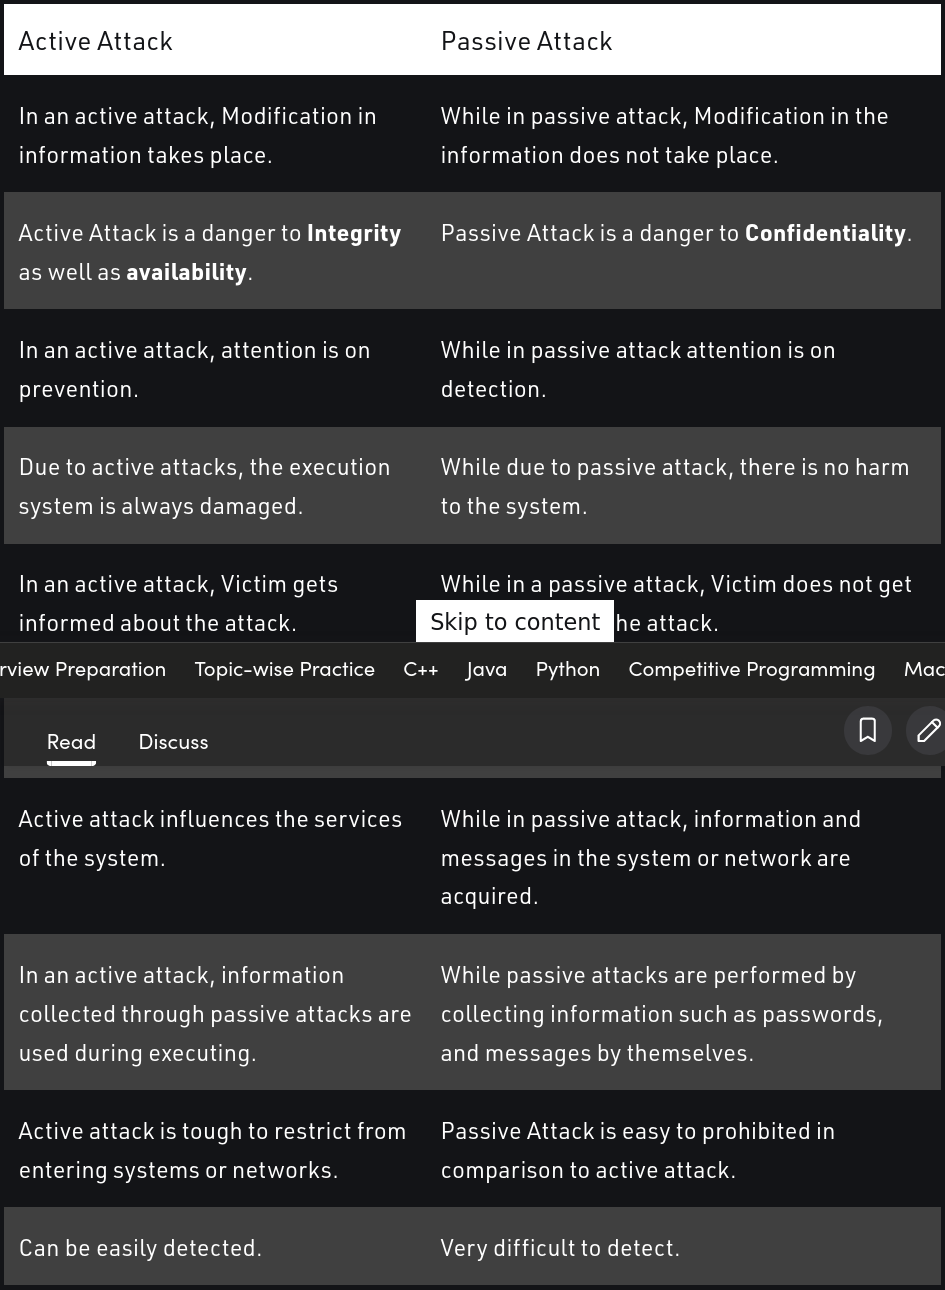This screenshot has height=1290, width=945.
Task: Open the Python section in the navigation bar
Action: pyautogui.click(x=567, y=669)
